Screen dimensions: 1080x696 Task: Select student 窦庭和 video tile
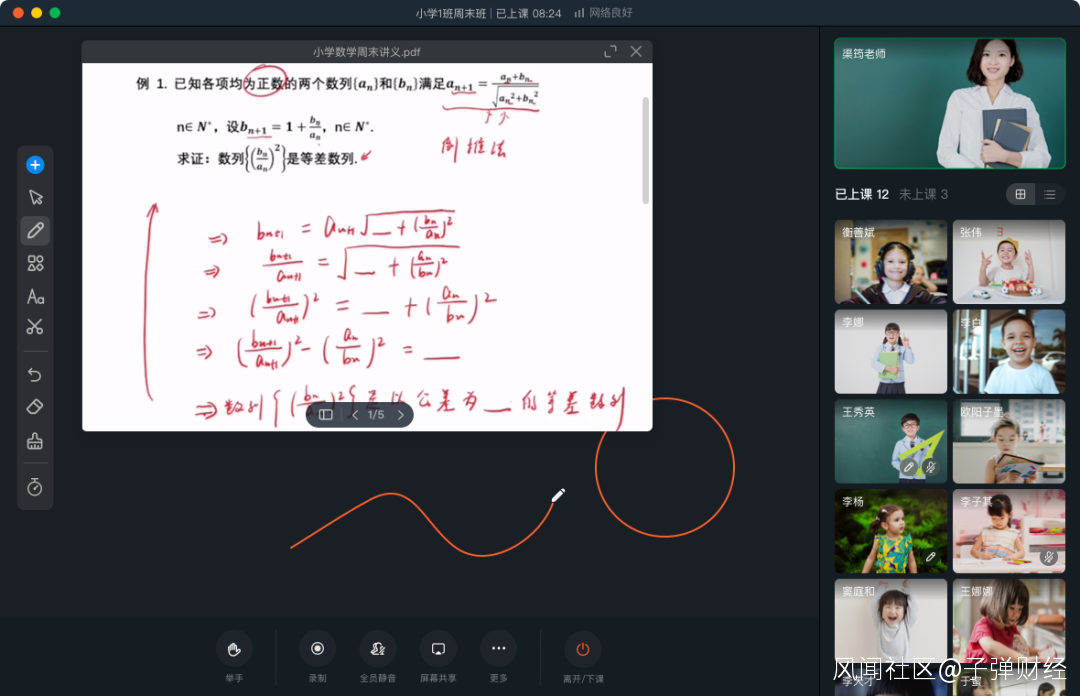(x=891, y=620)
